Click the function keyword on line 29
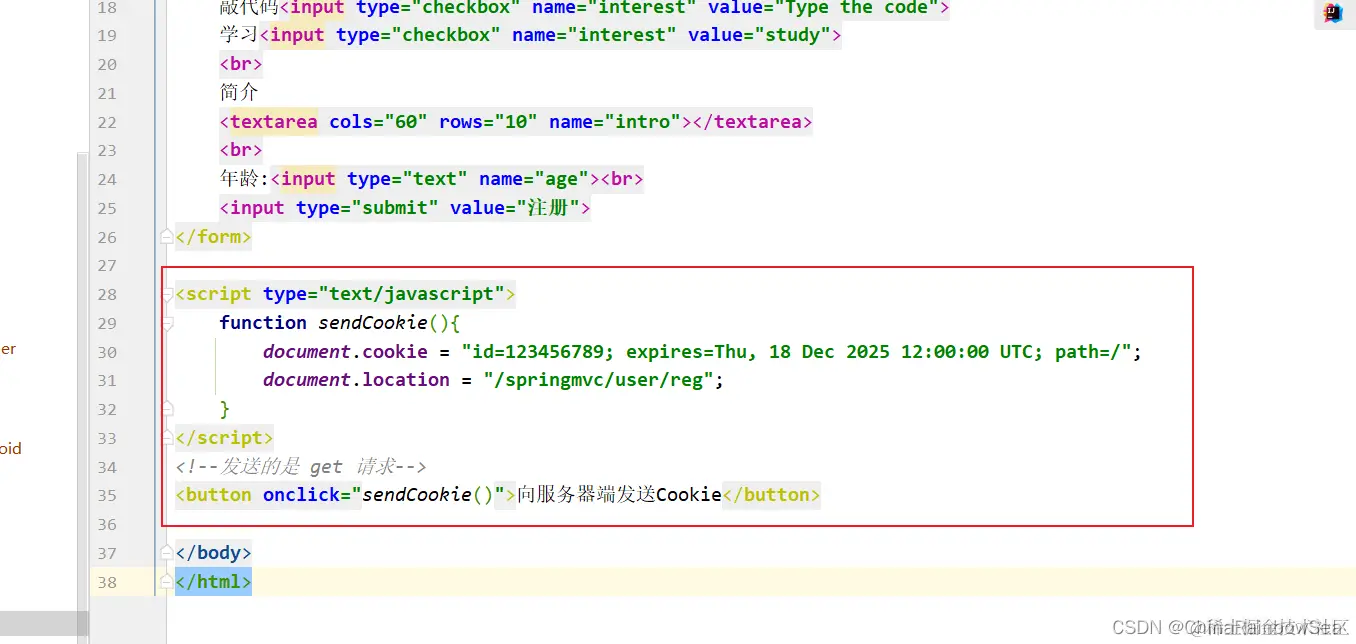Image resolution: width=1356 pixels, height=644 pixels. 263,323
